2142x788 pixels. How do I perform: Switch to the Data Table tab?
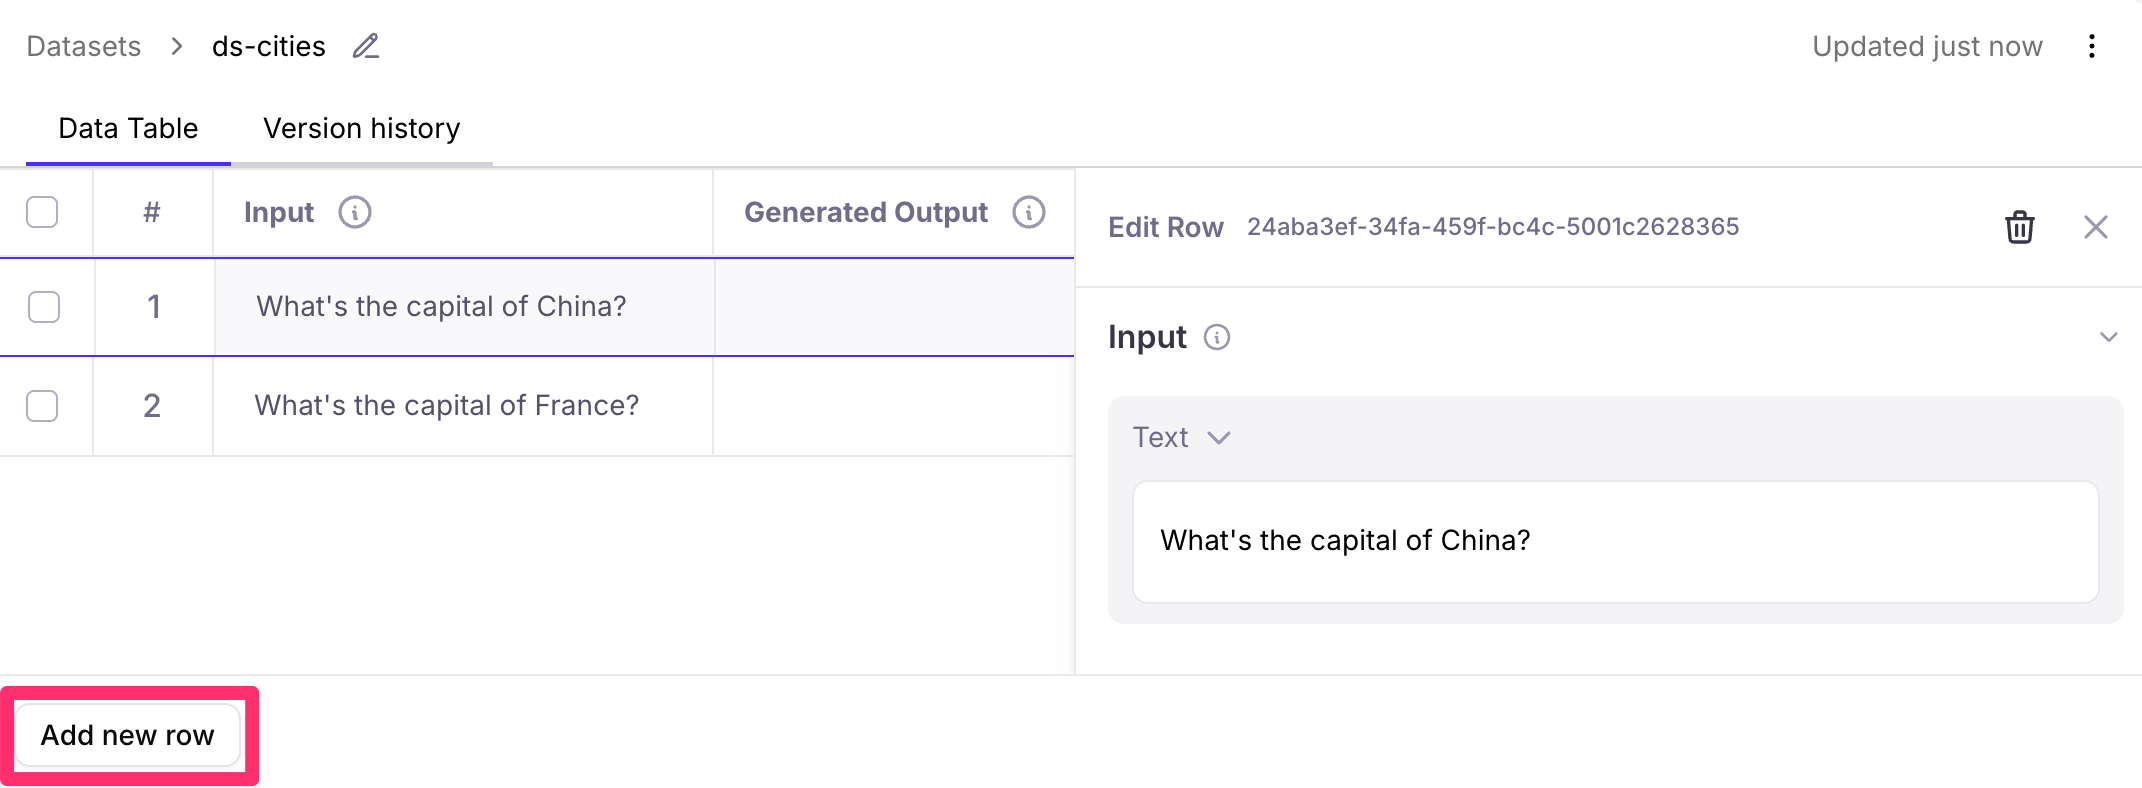coord(128,128)
